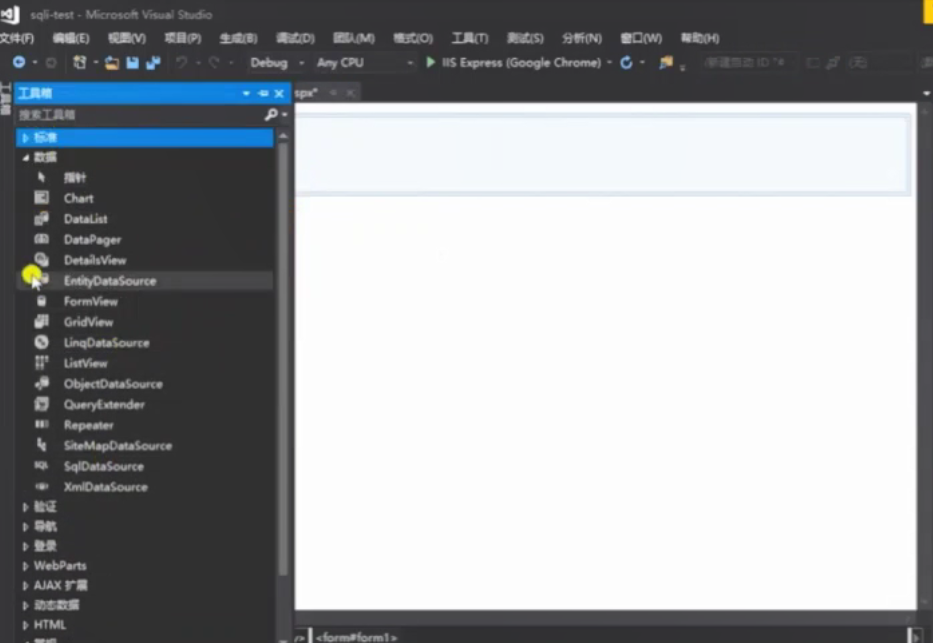Viewport: 933px width, 643px height.
Task: Open the toolbox window position dropdown arrow
Action: [x=246, y=93]
